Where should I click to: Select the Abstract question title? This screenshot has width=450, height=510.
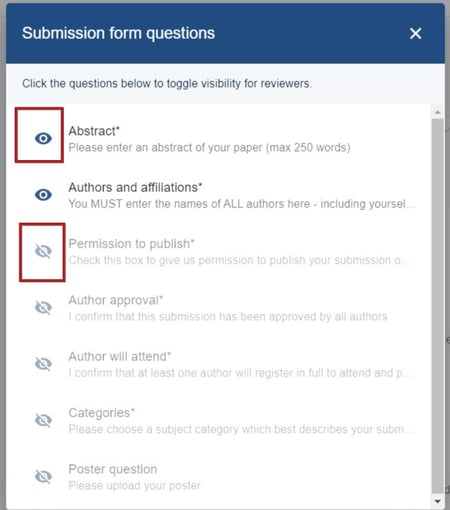(94, 131)
